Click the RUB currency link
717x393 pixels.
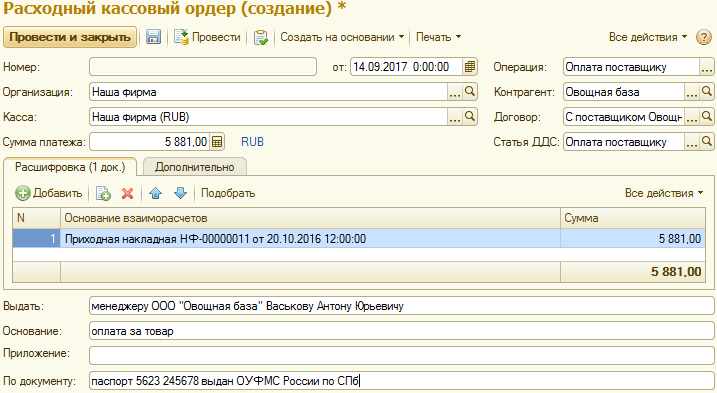tap(252, 142)
